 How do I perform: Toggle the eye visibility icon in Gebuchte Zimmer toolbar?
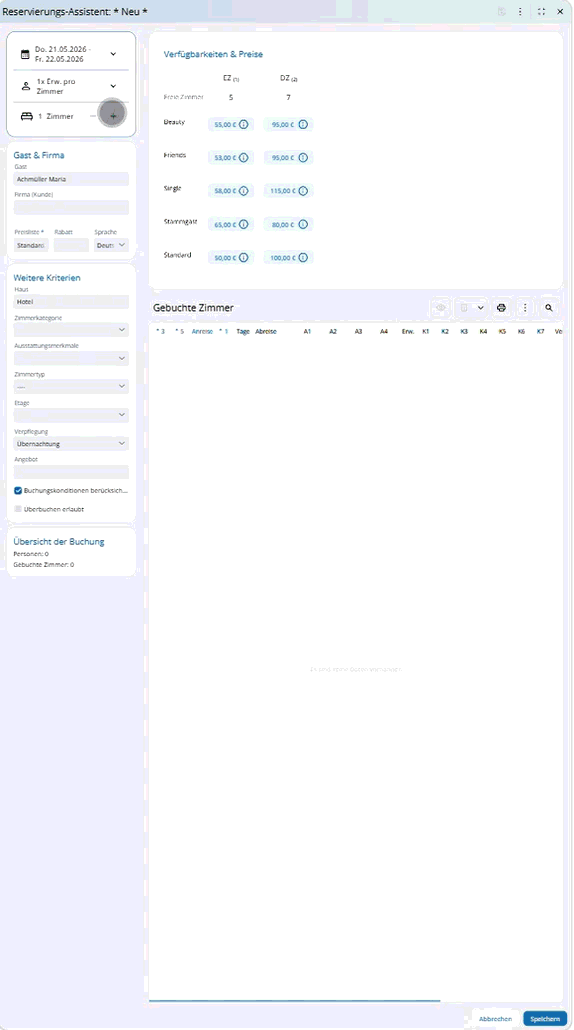pos(441,307)
